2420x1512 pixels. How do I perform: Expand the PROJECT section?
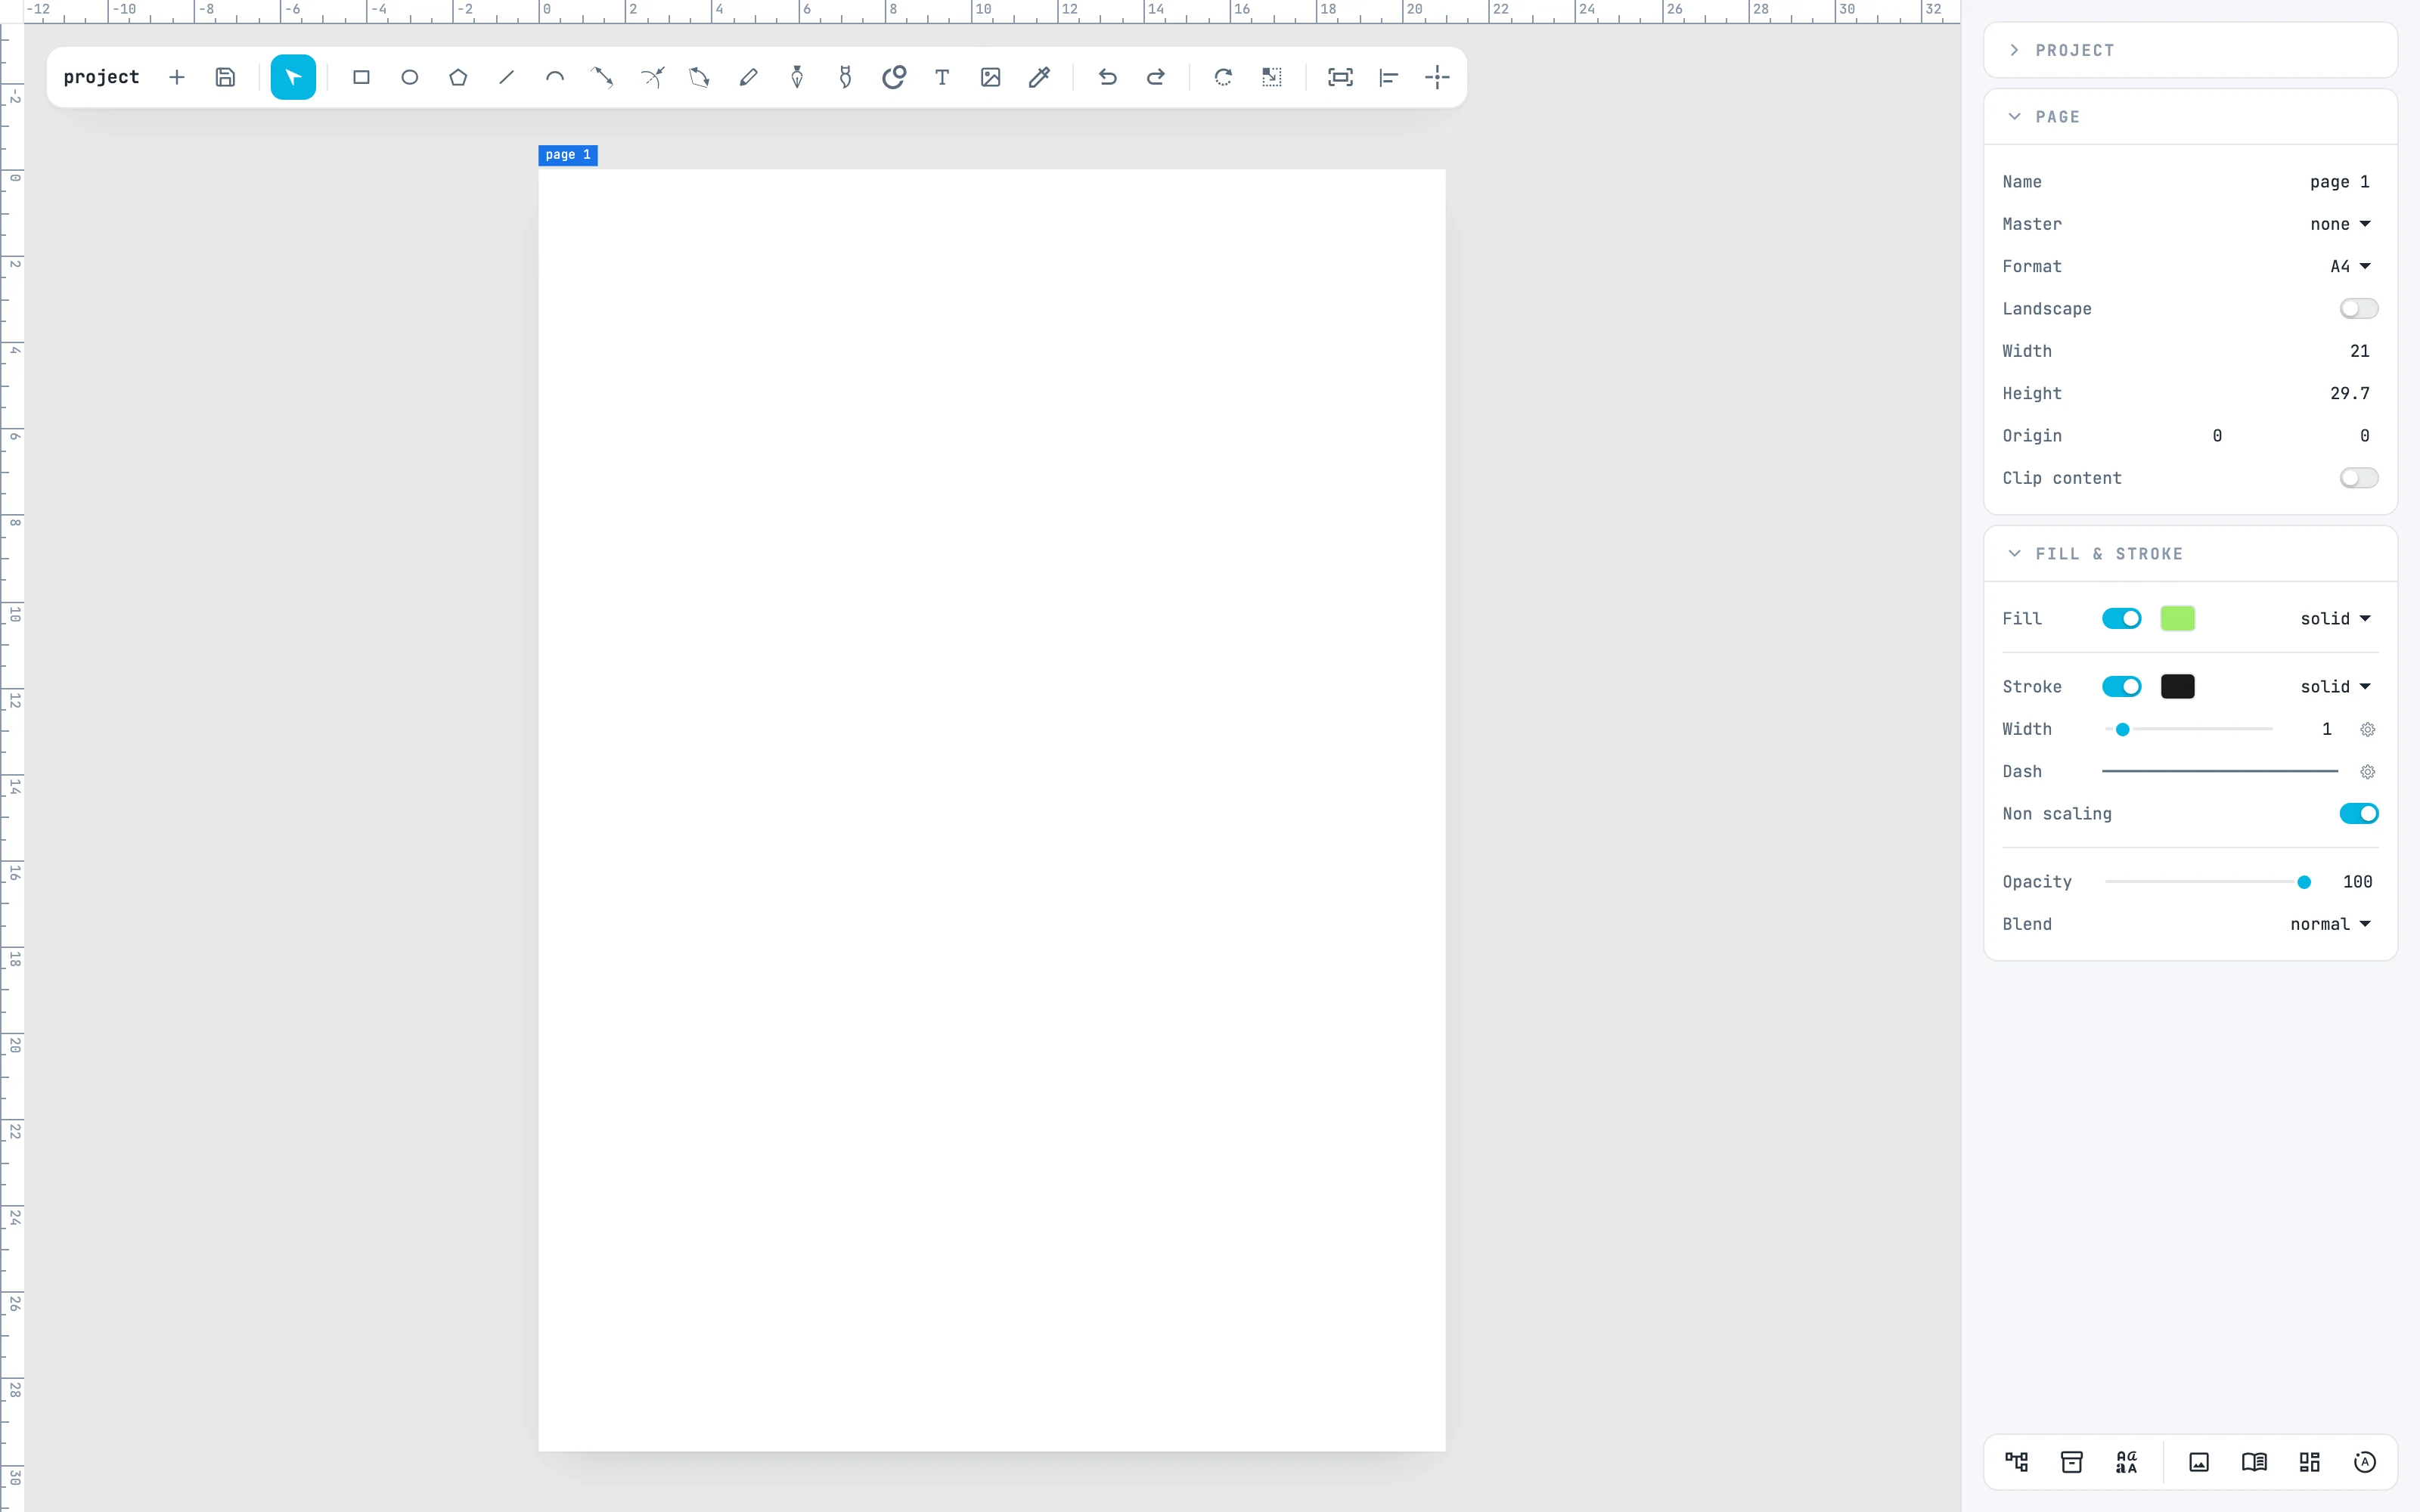(2190, 50)
